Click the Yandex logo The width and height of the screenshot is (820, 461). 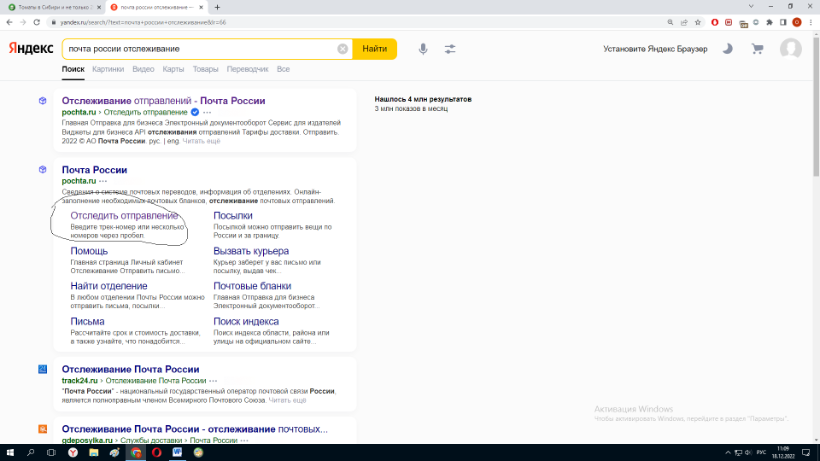(x=31, y=48)
